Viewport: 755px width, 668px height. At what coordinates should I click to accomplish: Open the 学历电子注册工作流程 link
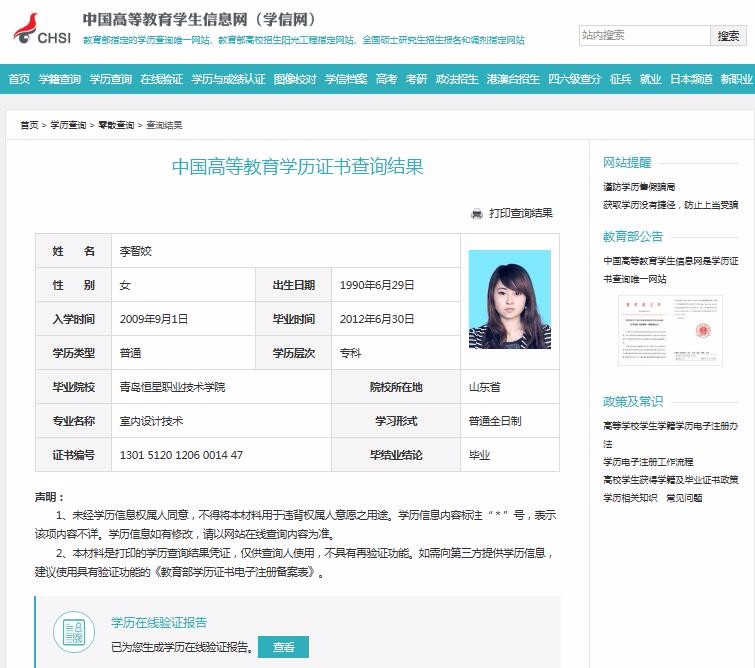click(648, 462)
